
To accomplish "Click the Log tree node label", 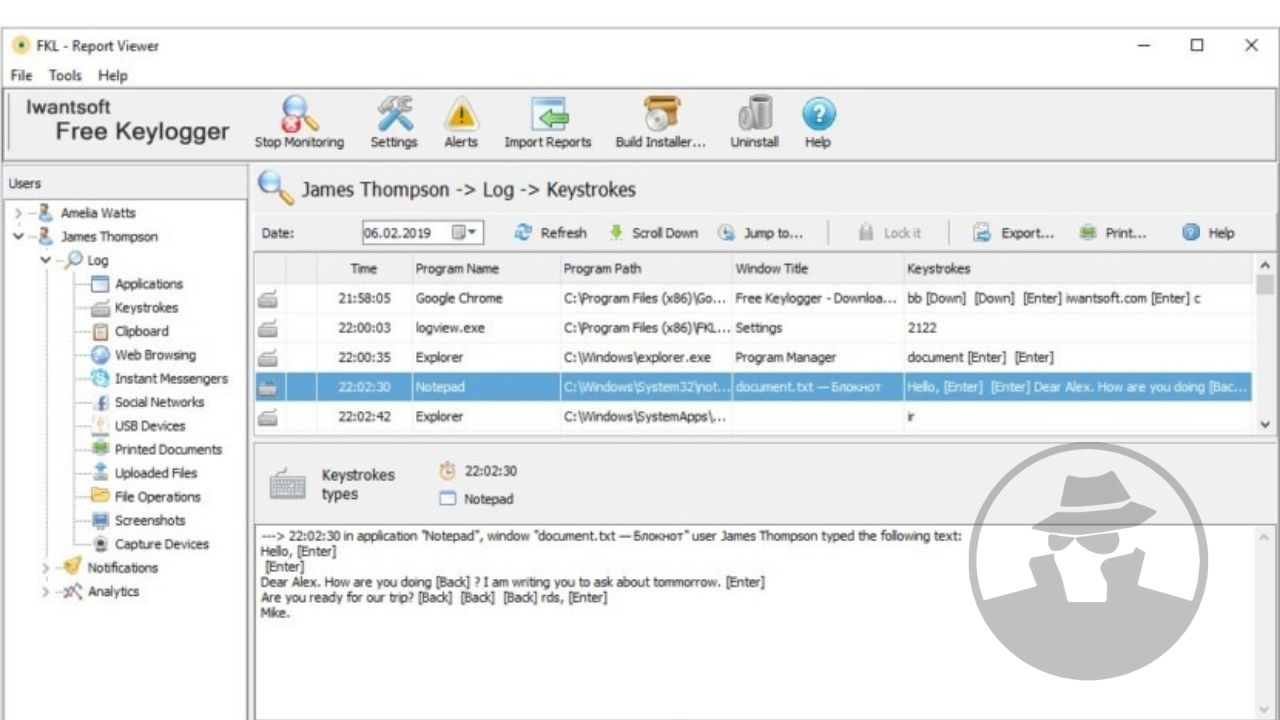I will (98, 260).
